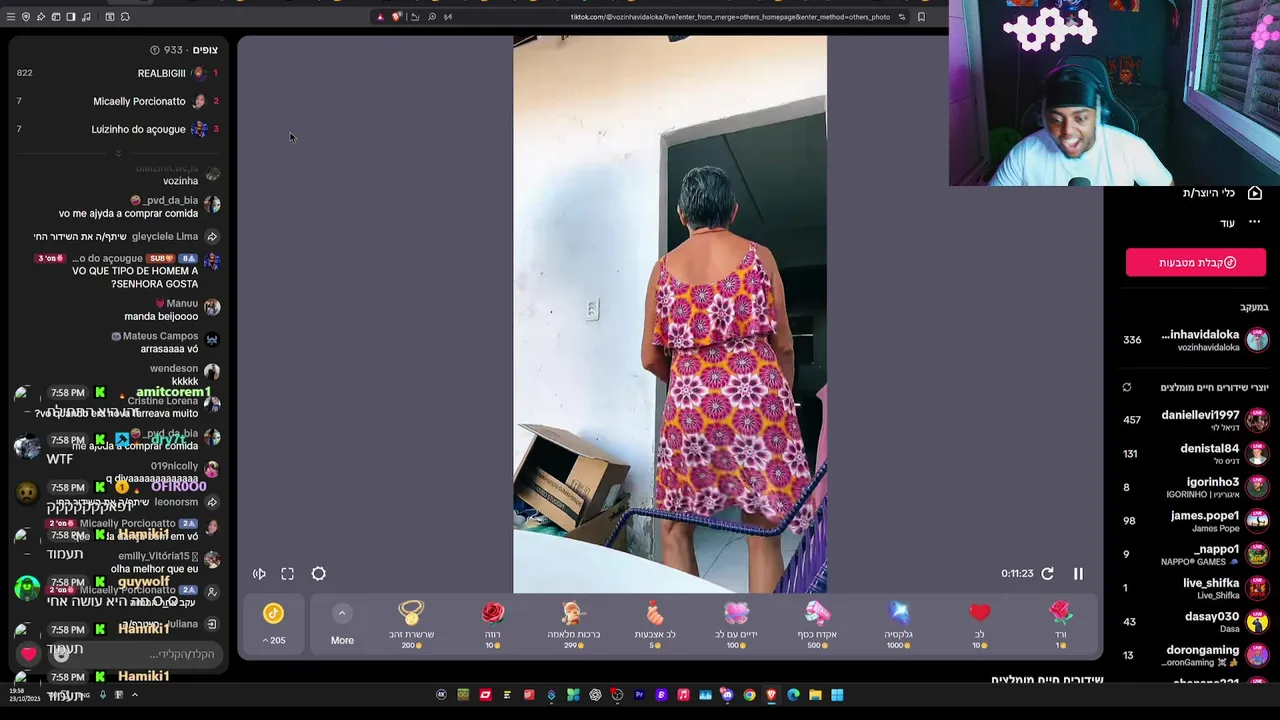Open the TikTok coin balance 205
Image resolution: width=1280 pixels, height=720 pixels.
[273, 623]
